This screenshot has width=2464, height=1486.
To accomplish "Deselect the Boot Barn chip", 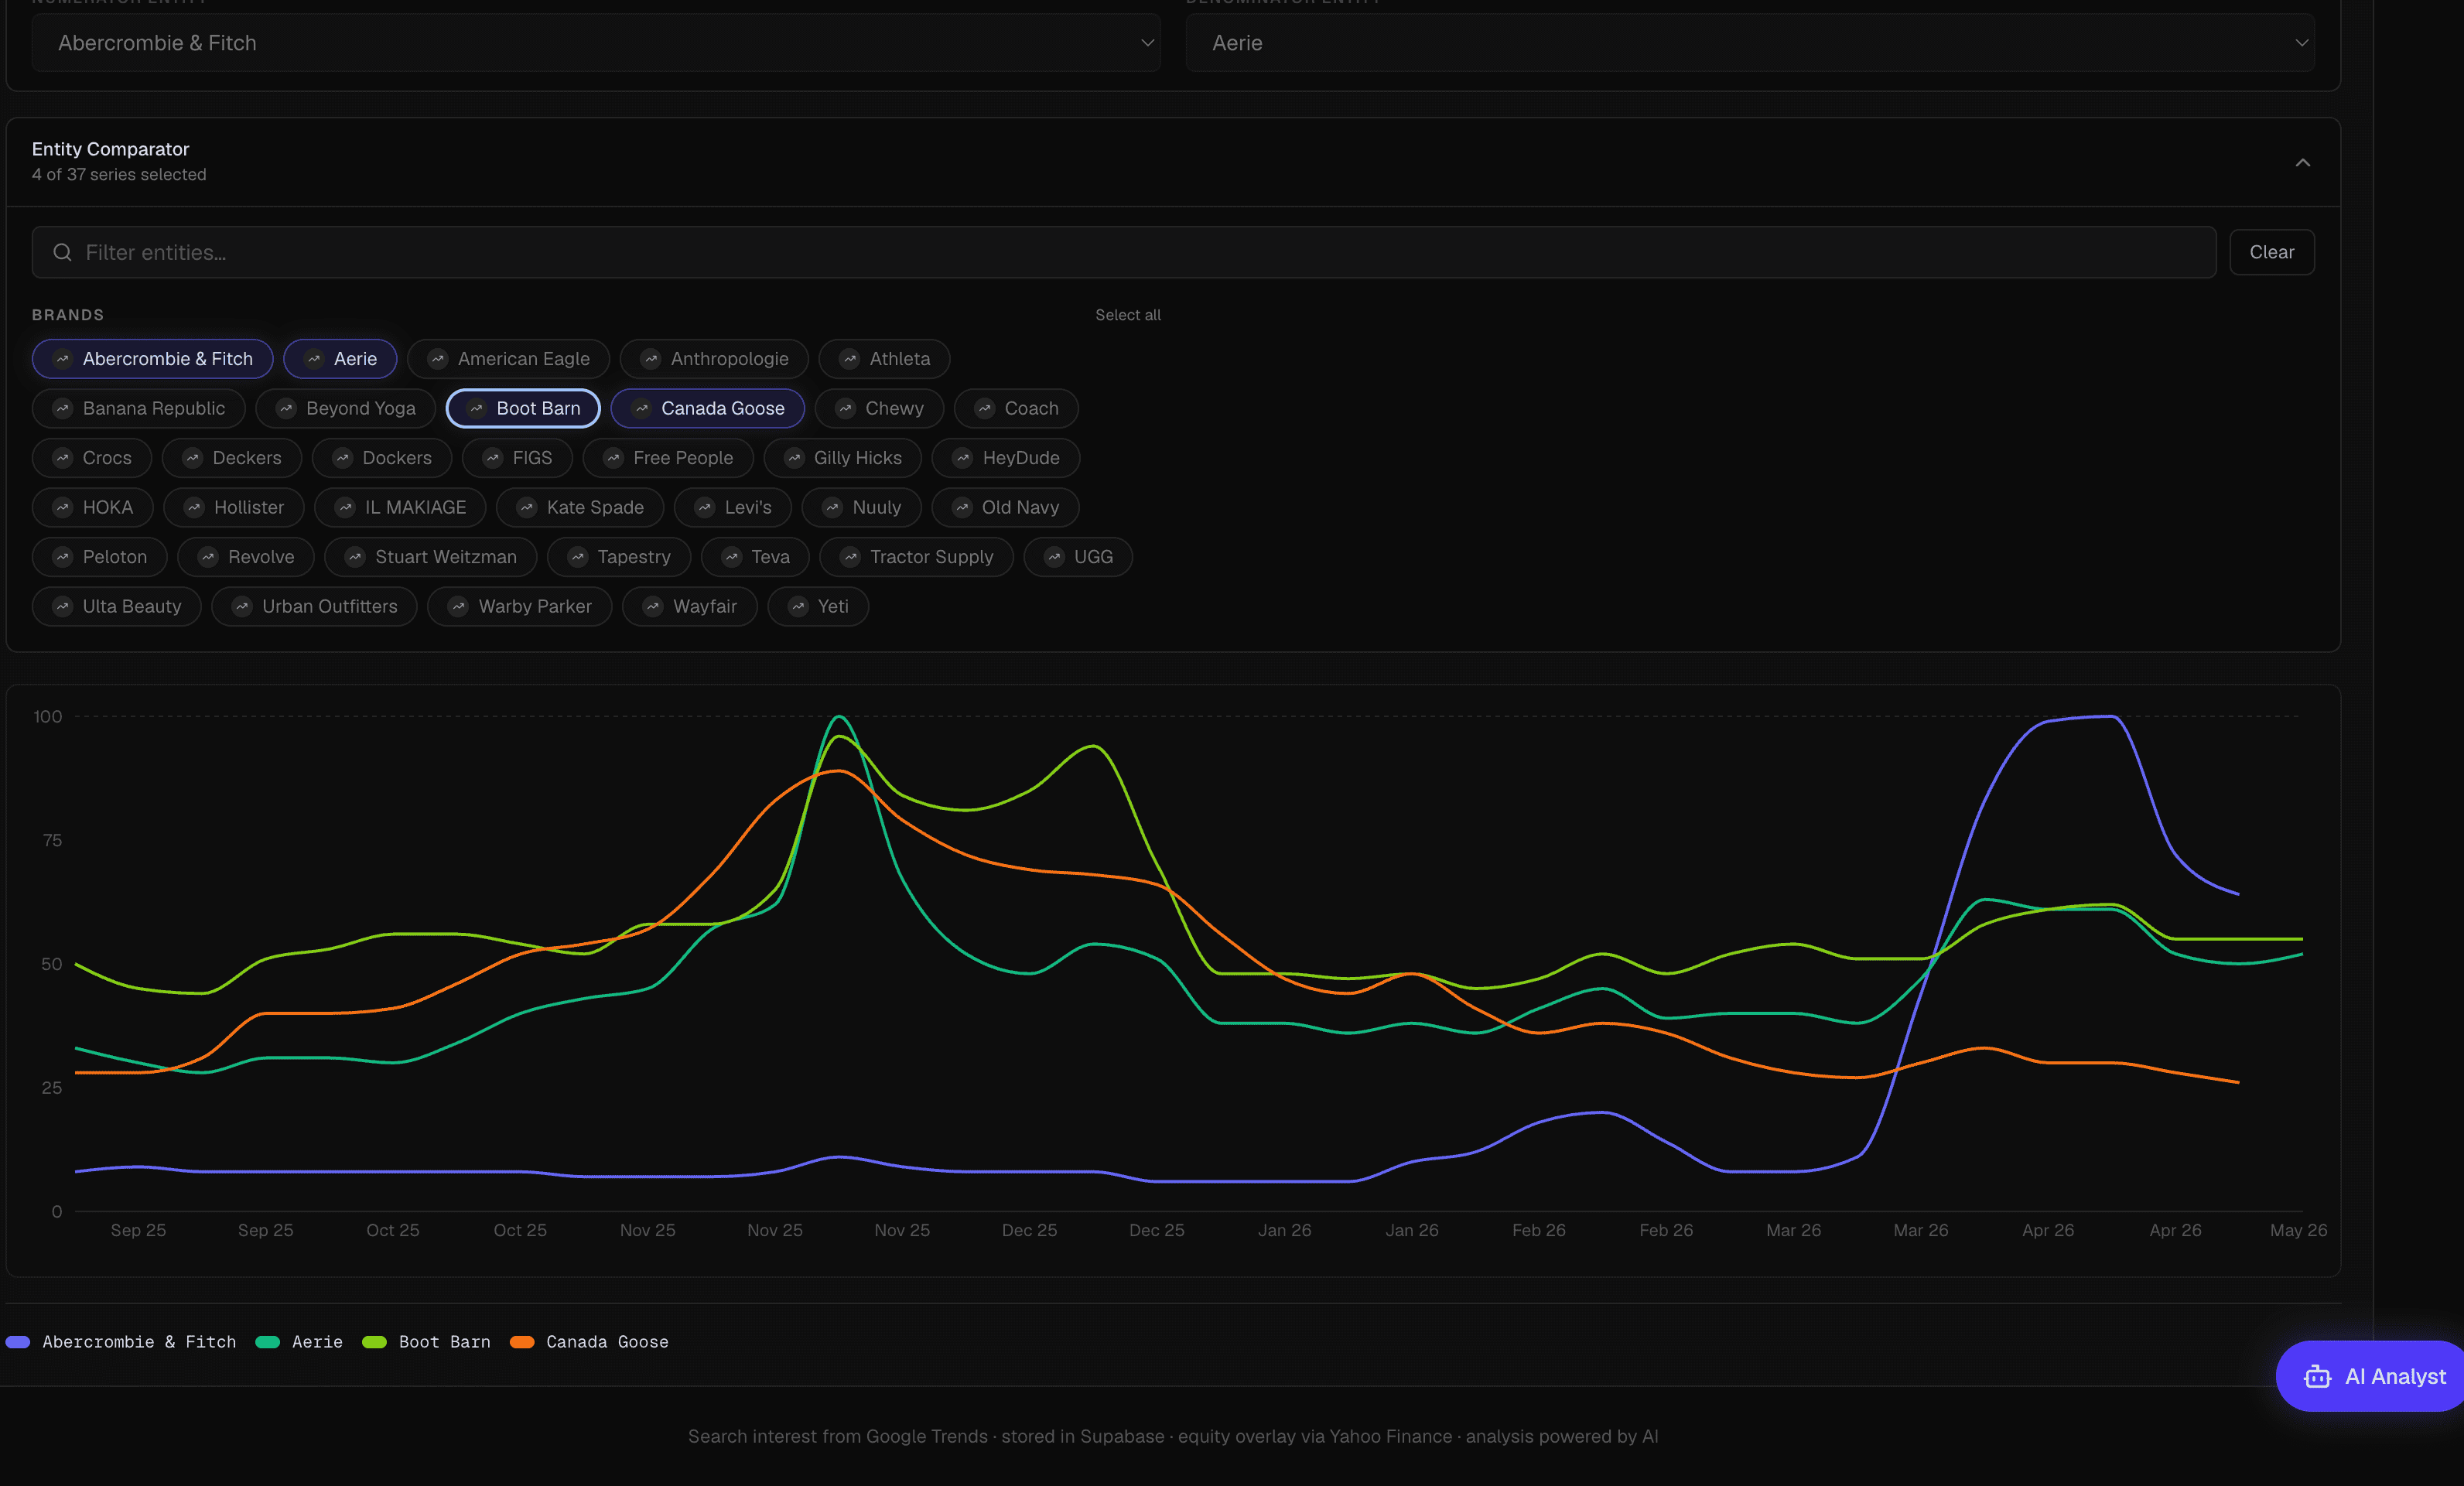I will click(x=523, y=408).
